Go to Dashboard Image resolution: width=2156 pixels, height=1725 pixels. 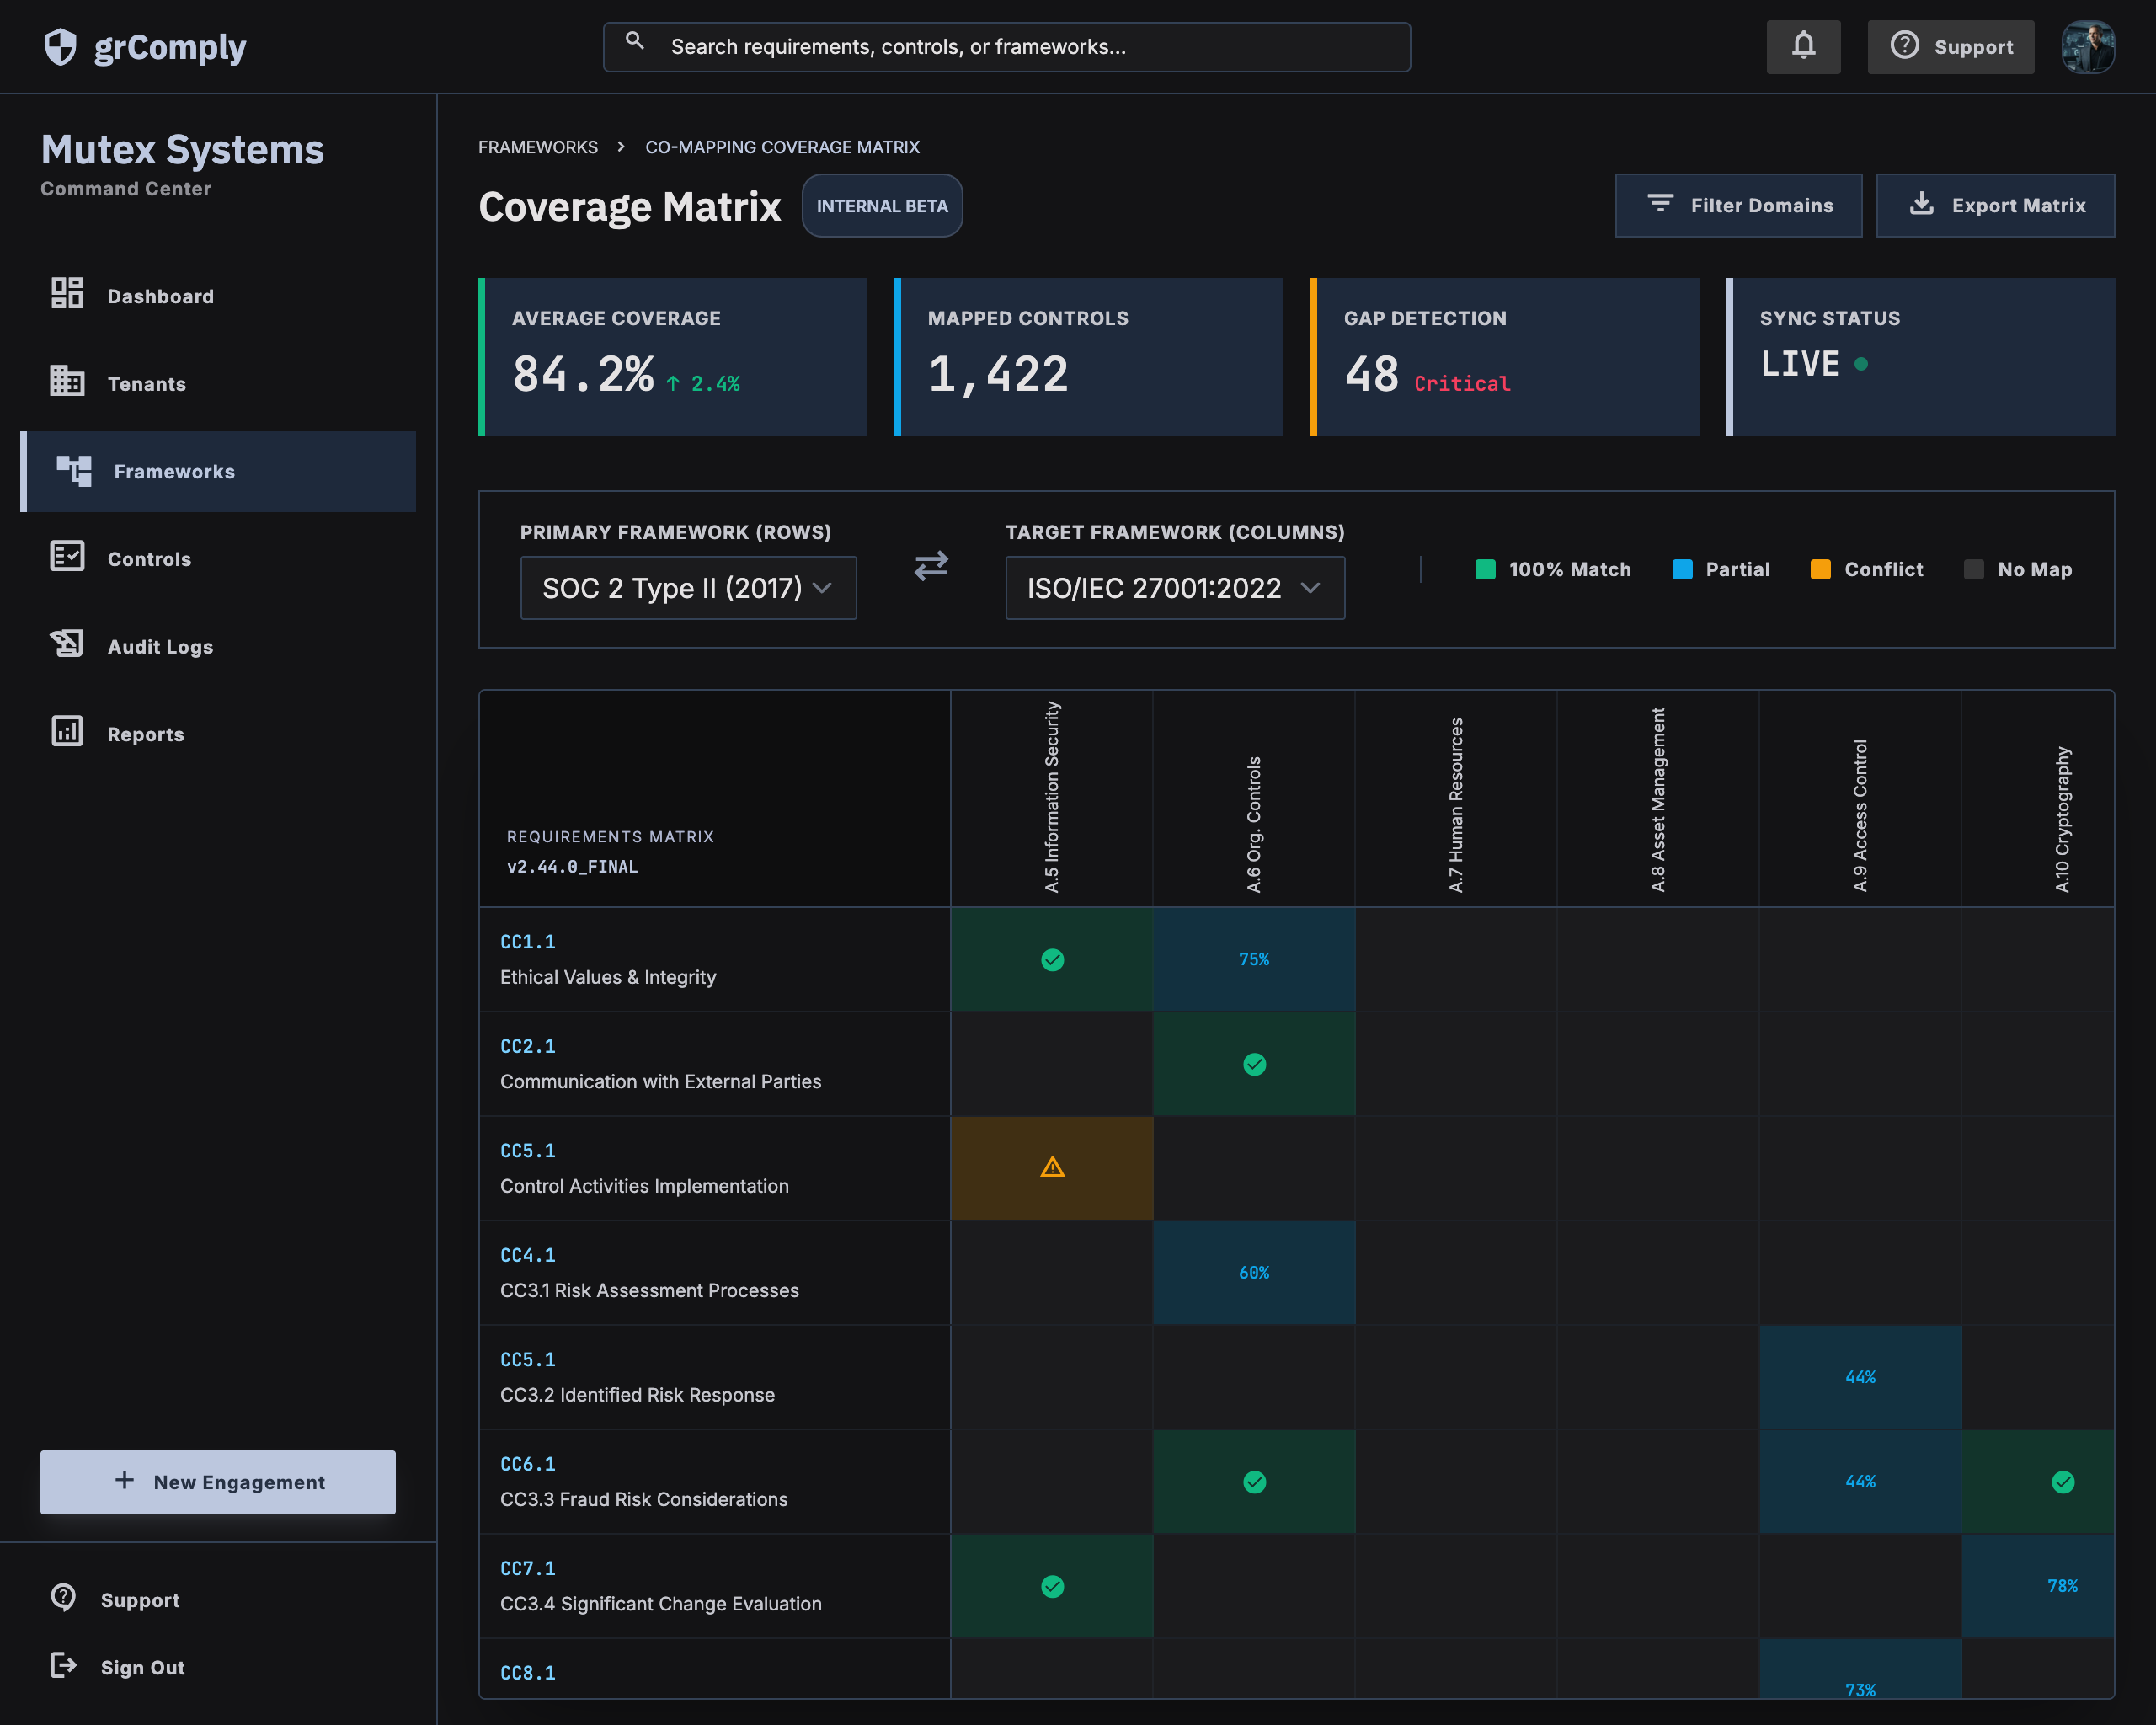(x=218, y=296)
